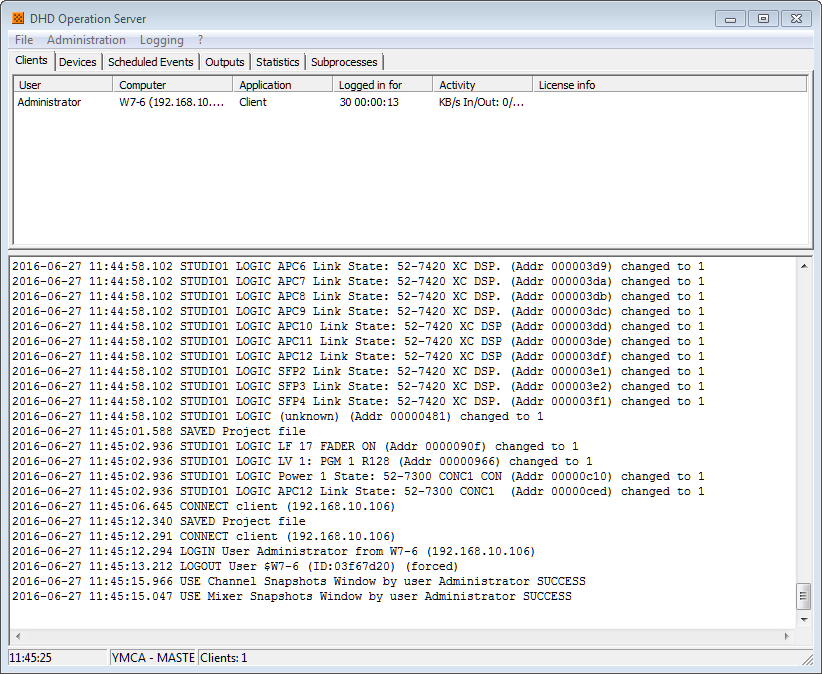Viewport: 822px width, 674px height.
Task: Click the APC9 Link State log line
Action: tap(358, 311)
